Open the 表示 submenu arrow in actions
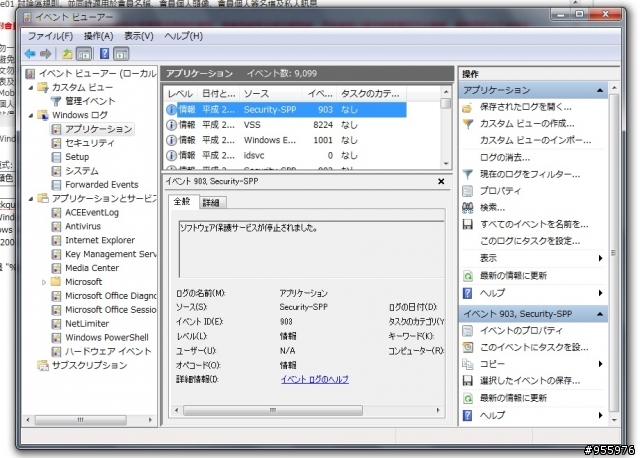 [600, 258]
